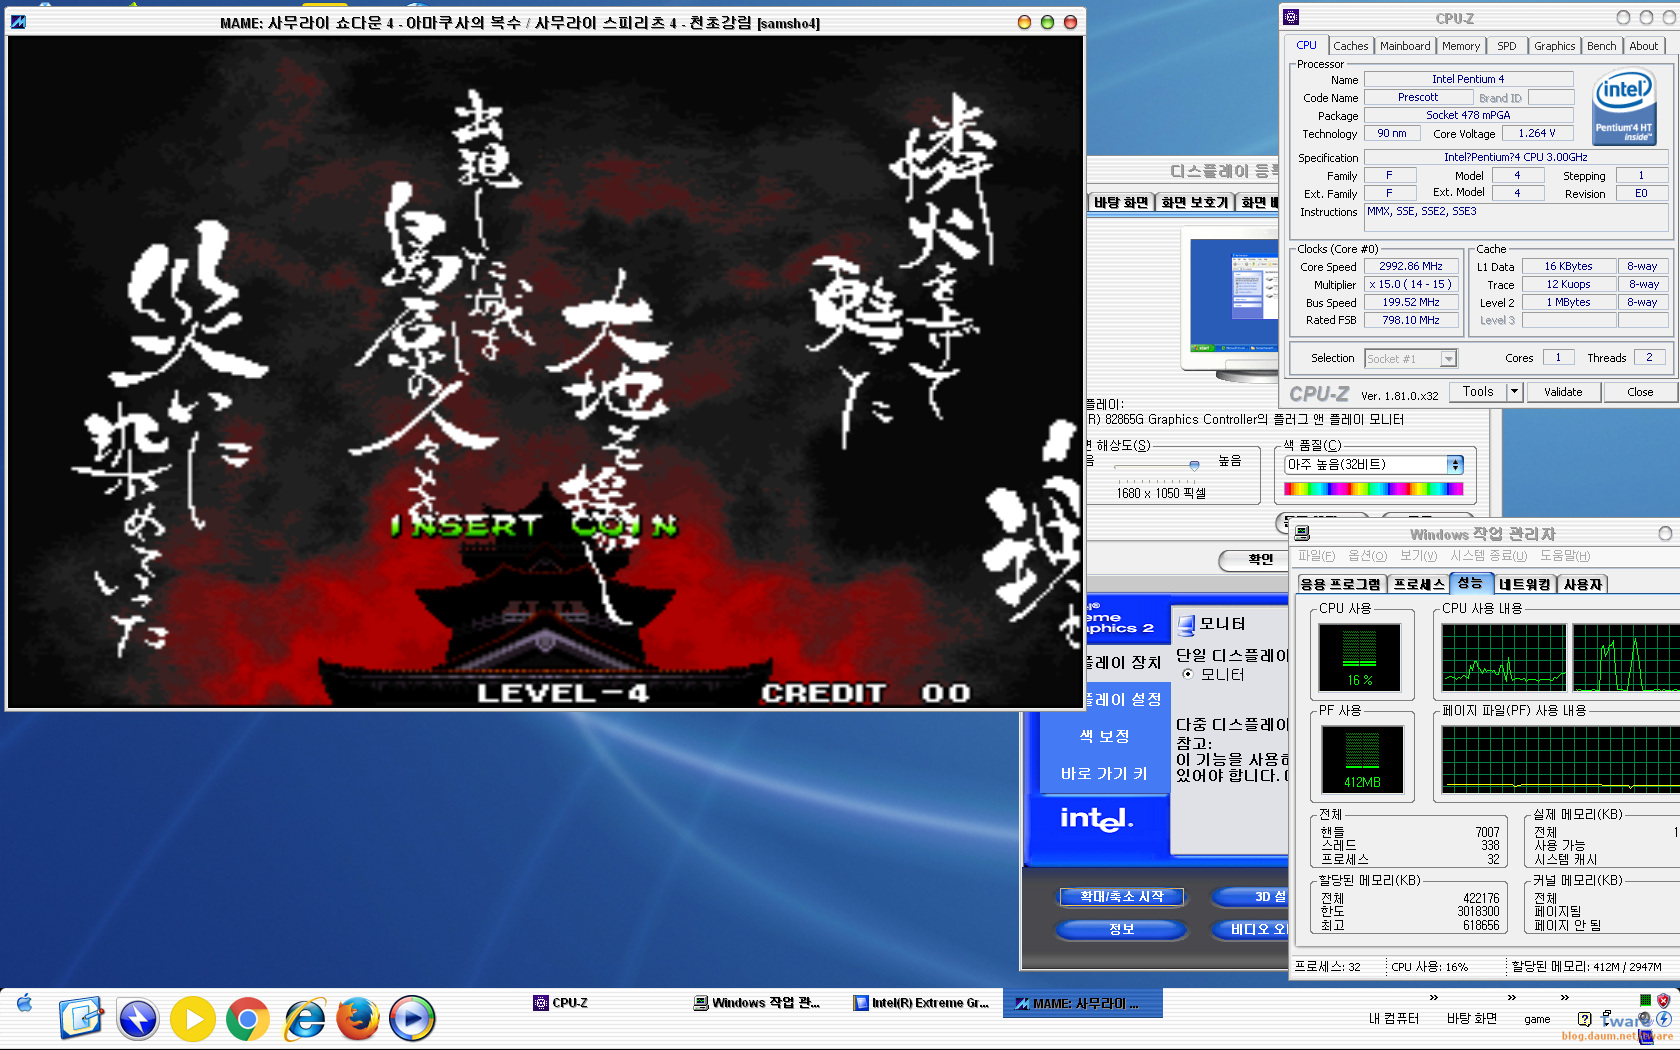Switch to the MAME taskbar item
The height and width of the screenshot is (1050, 1680).
[x=1082, y=1002]
